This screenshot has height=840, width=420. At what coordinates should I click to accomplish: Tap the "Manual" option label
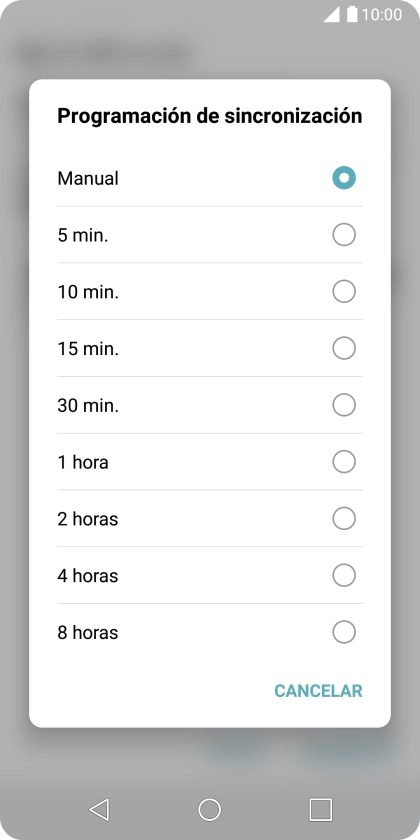click(88, 178)
